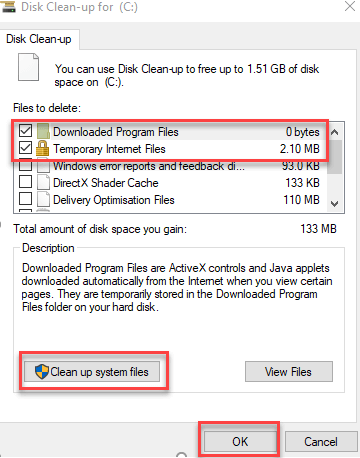
Task: Click the blank document icon beside the disk space message
Action: (x=28, y=67)
